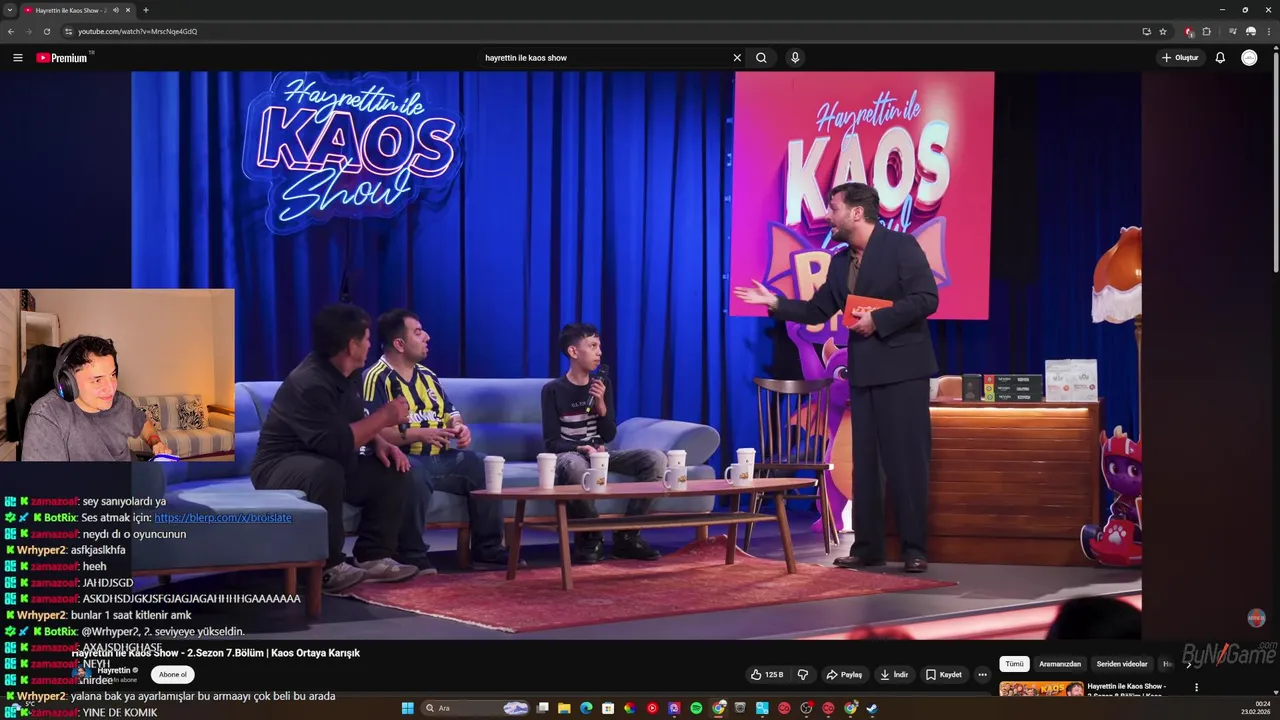Go back with the browser back arrow

click(x=11, y=31)
